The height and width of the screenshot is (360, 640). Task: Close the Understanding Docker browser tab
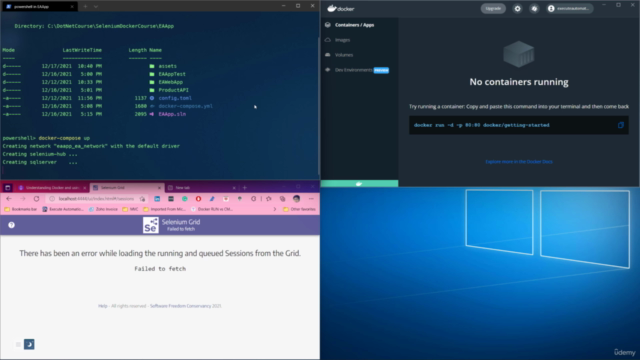tap(84, 188)
